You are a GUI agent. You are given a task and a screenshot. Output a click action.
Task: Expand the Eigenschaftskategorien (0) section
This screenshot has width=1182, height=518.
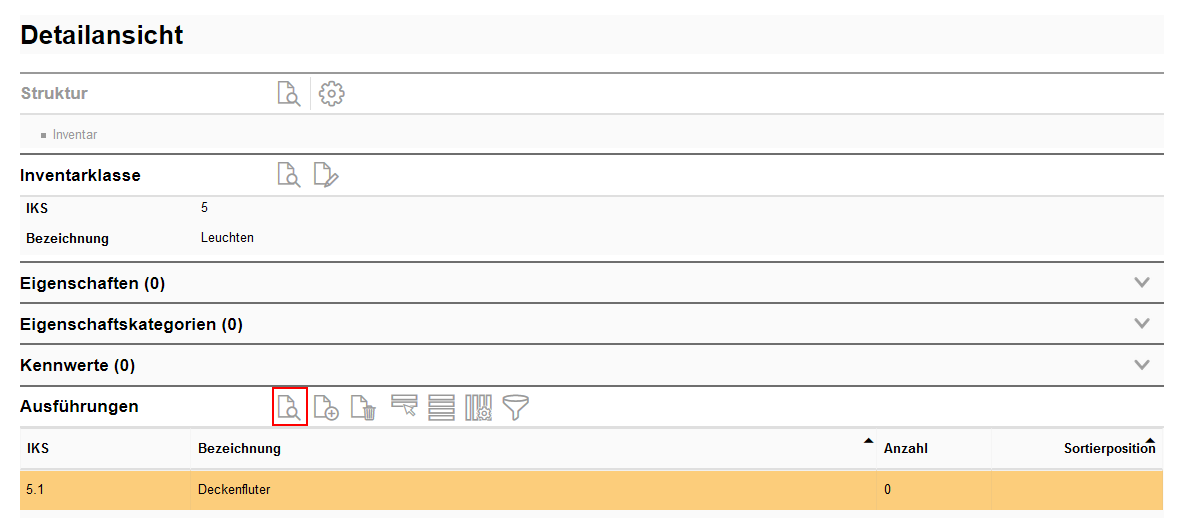click(x=1143, y=324)
